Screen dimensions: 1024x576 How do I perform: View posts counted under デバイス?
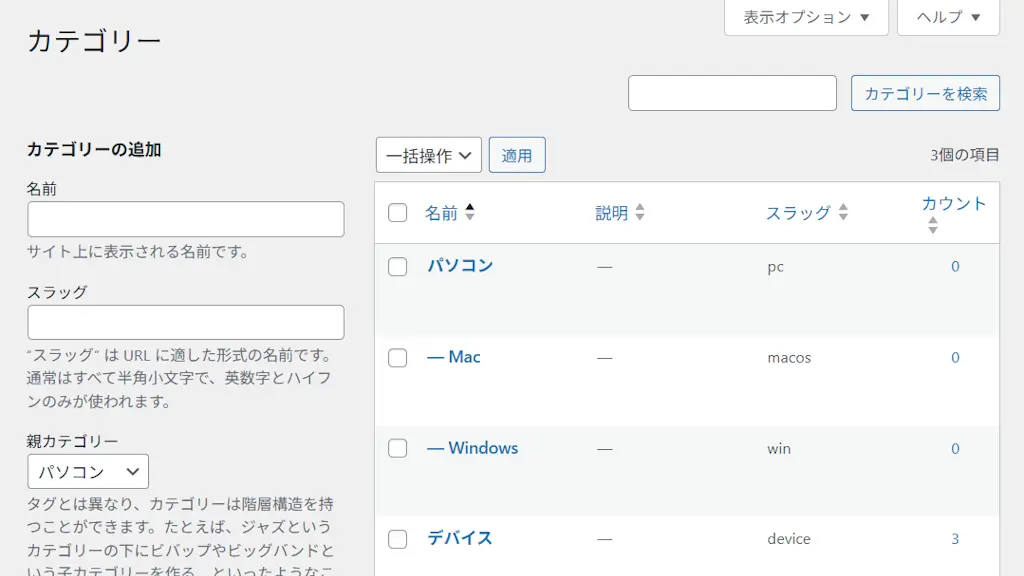(955, 538)
